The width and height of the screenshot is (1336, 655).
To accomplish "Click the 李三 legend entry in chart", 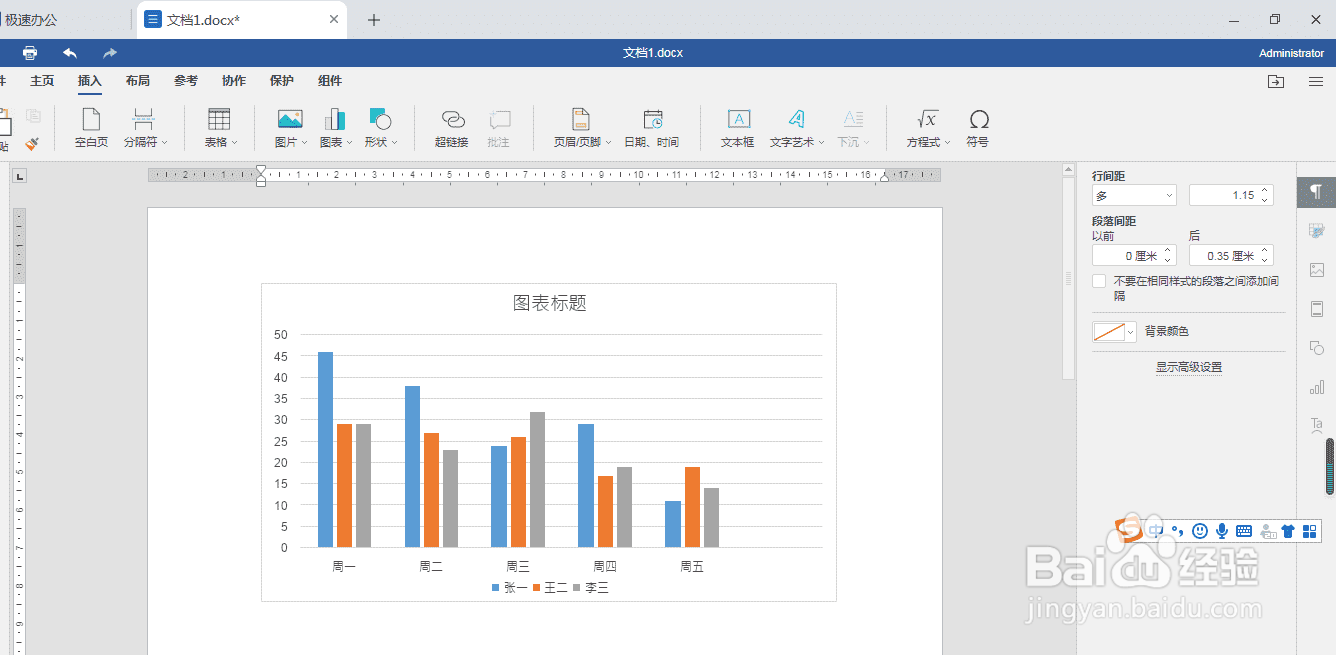I will tap(591, 588).
